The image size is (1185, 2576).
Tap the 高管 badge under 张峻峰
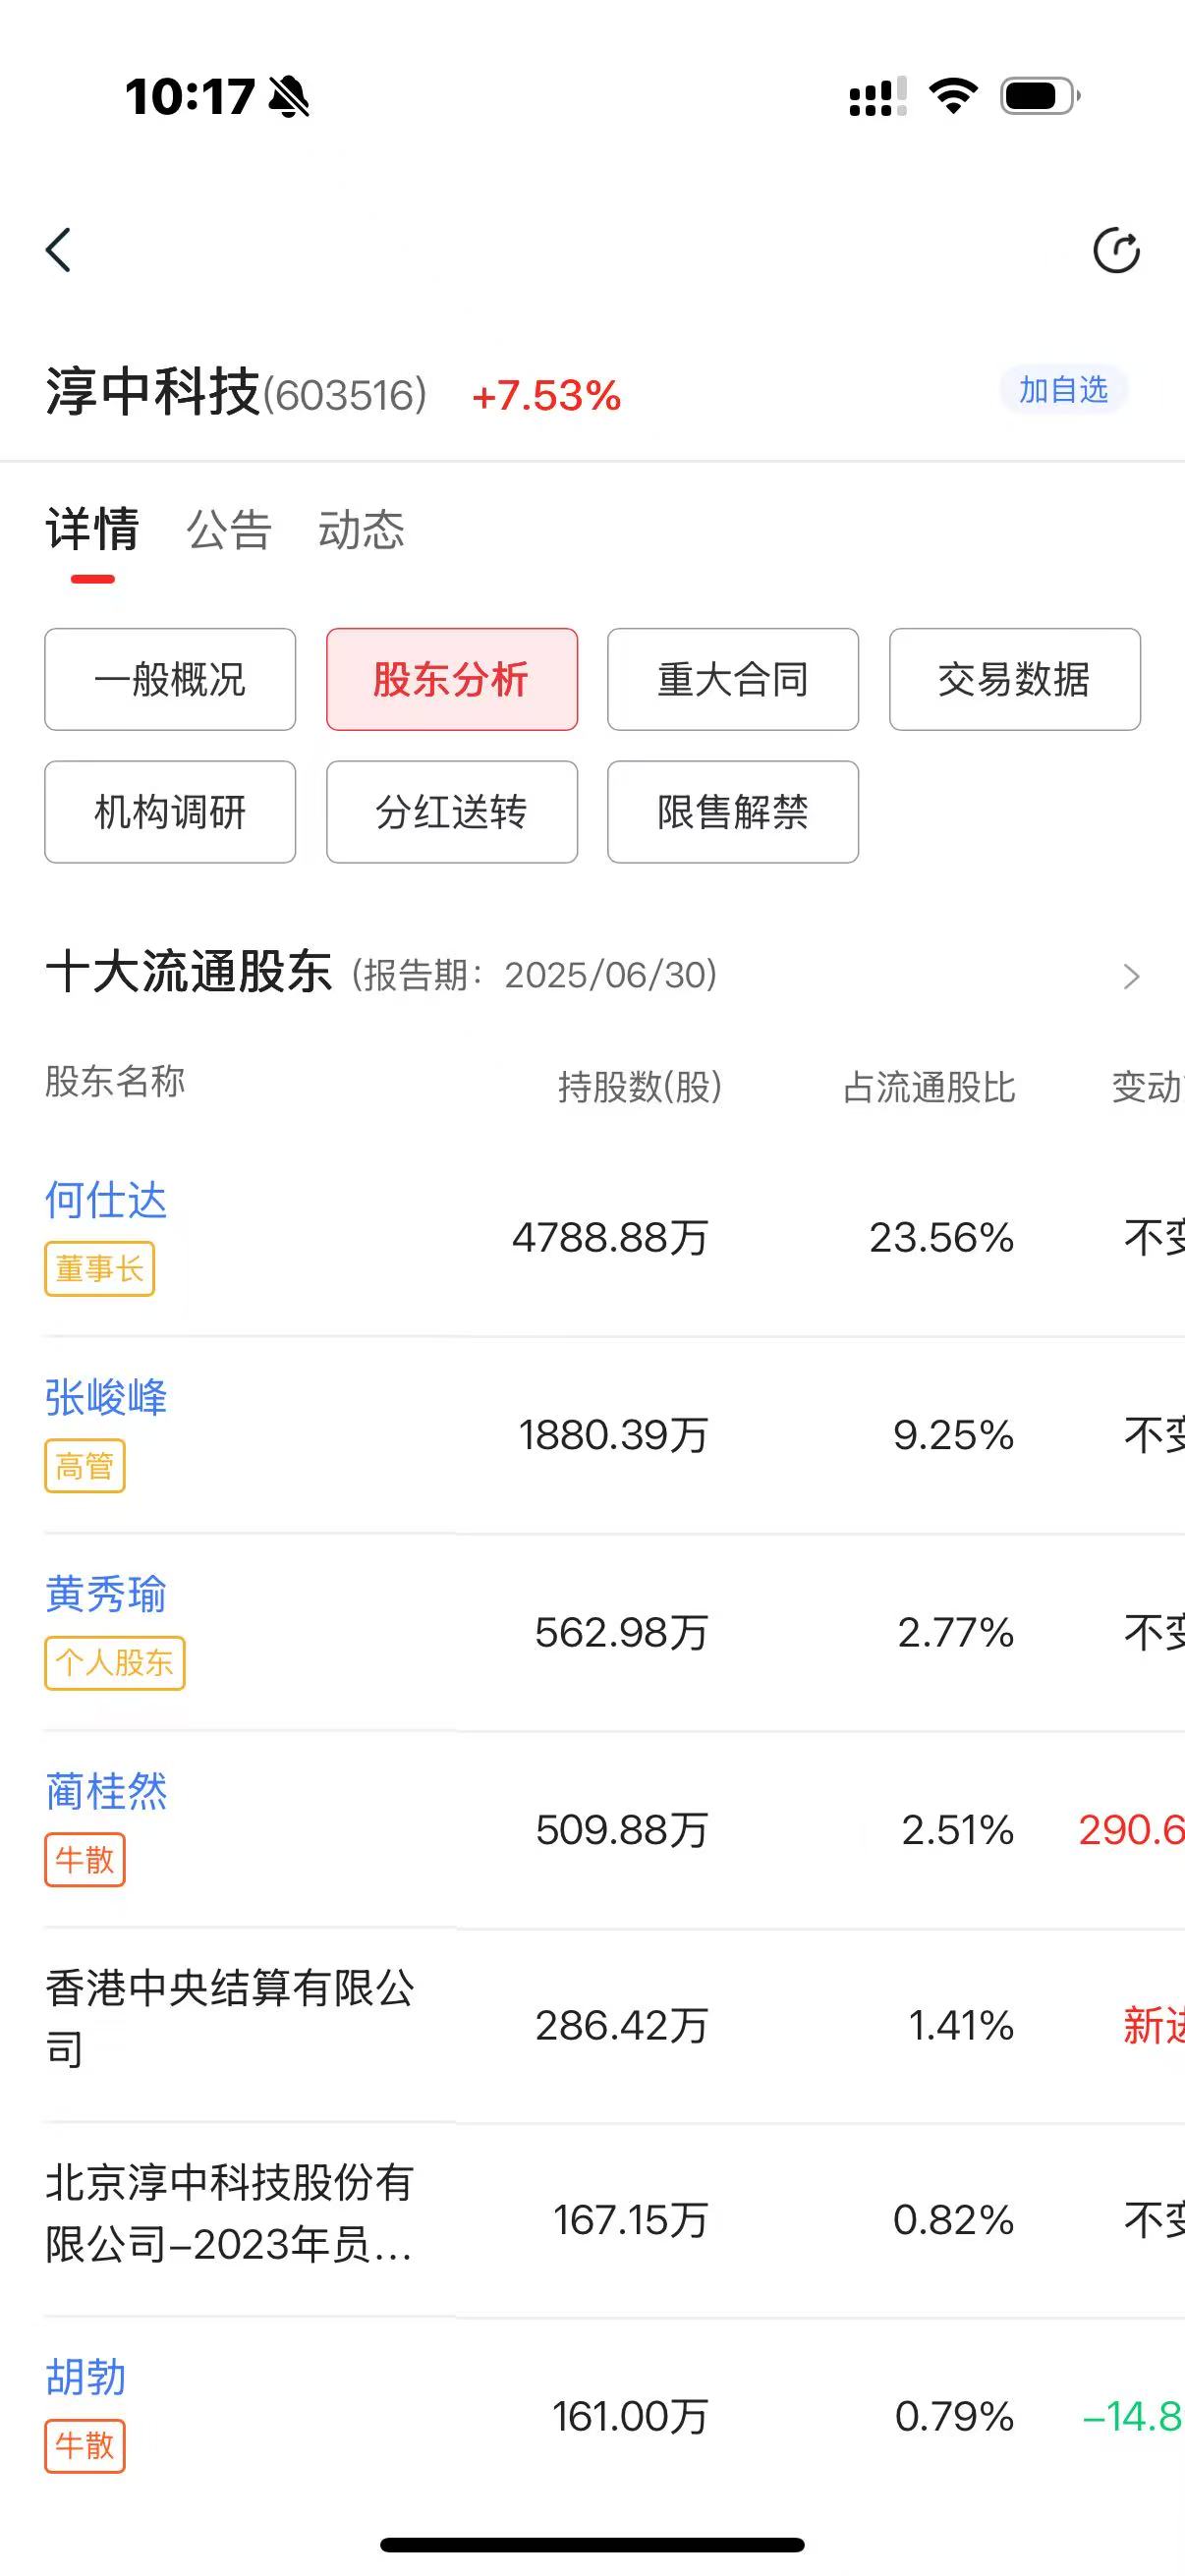[x=85, y=1466]
